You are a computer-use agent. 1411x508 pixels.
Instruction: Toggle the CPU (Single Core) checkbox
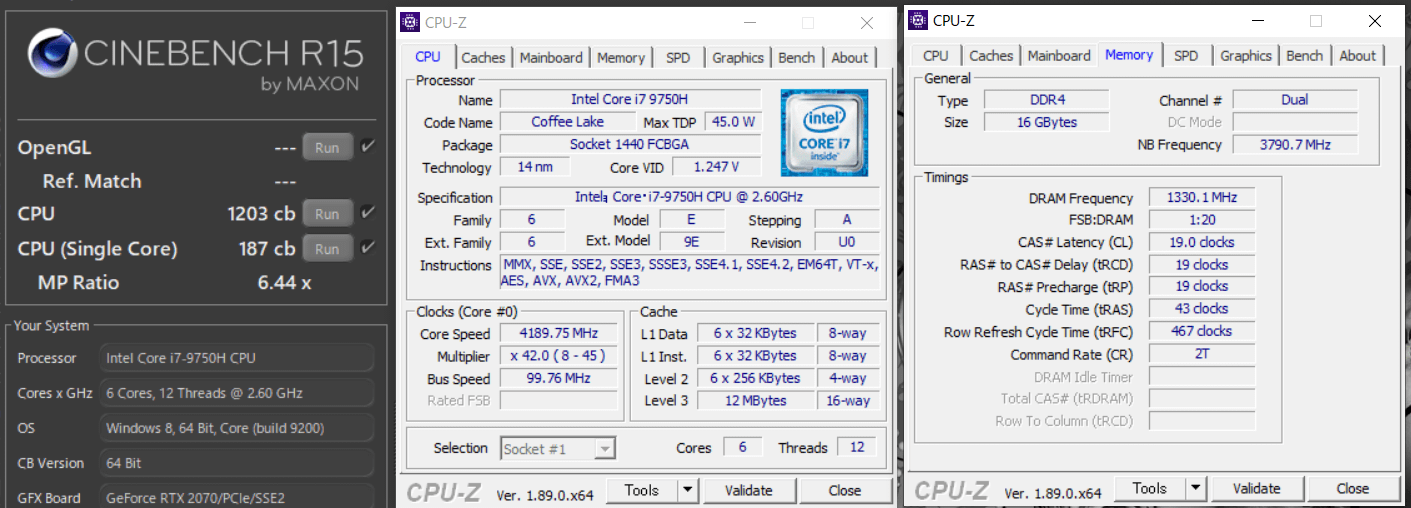coord(368,247)
